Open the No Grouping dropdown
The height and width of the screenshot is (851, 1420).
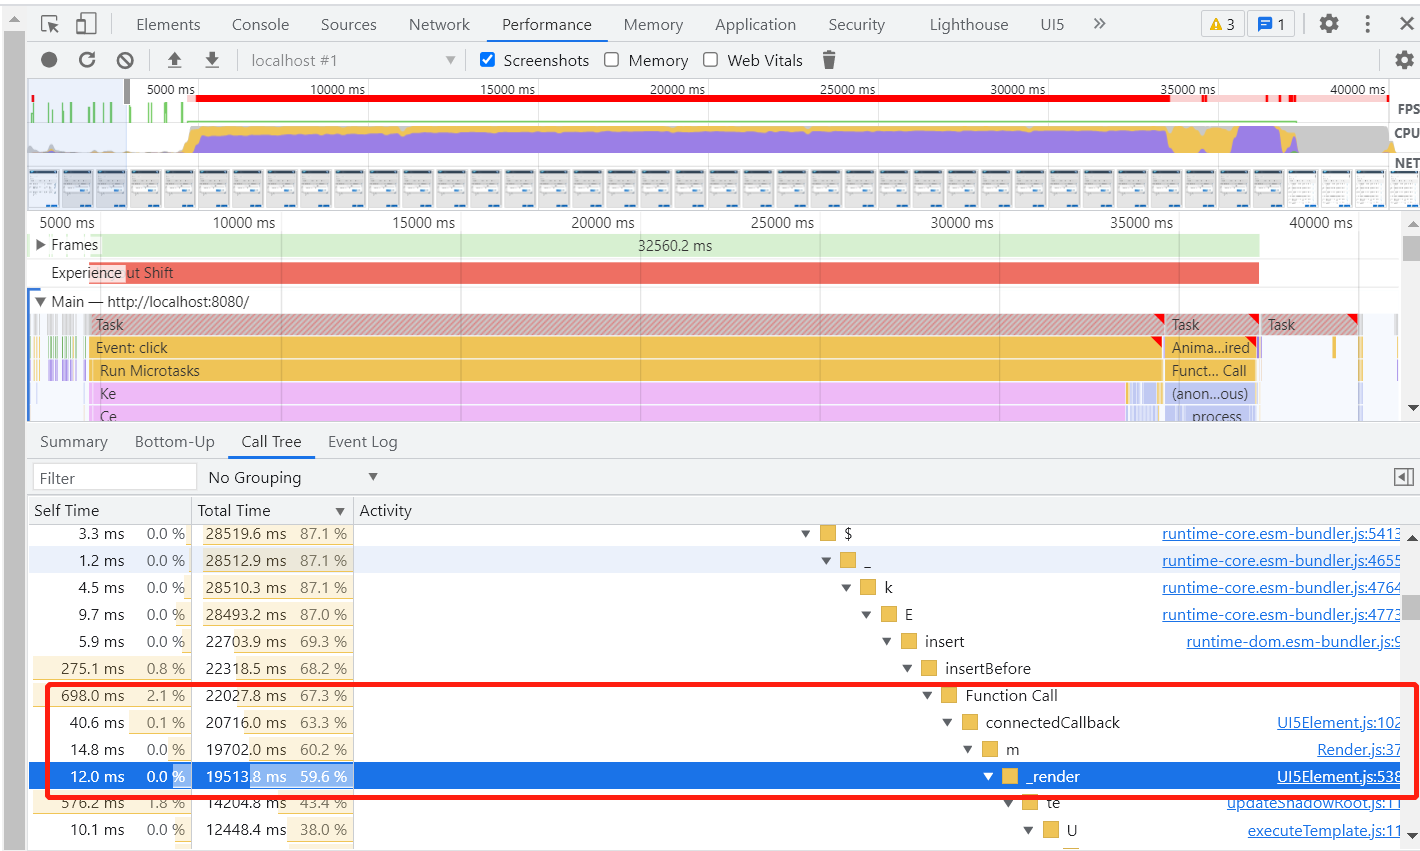click(290, 477)
